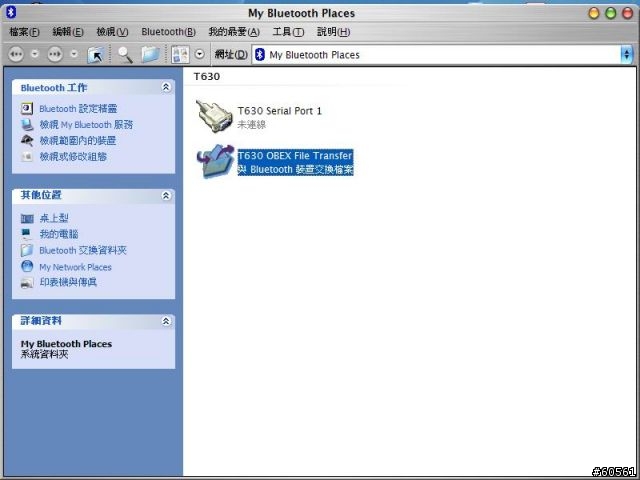Open the 我的最愛(A) menu
The height and width of the screenshot is (480, 640).
pyautogui.click(x=234, y=32)
